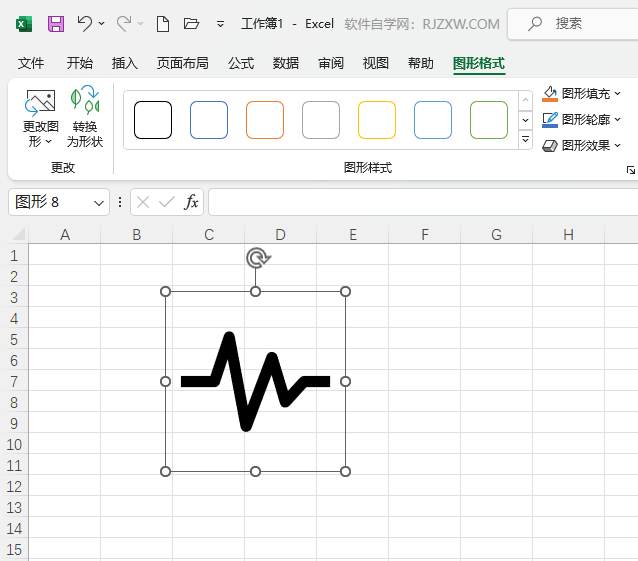Select all cells with corner triangle
Screen dimensions: 638x561
[18, 234]
